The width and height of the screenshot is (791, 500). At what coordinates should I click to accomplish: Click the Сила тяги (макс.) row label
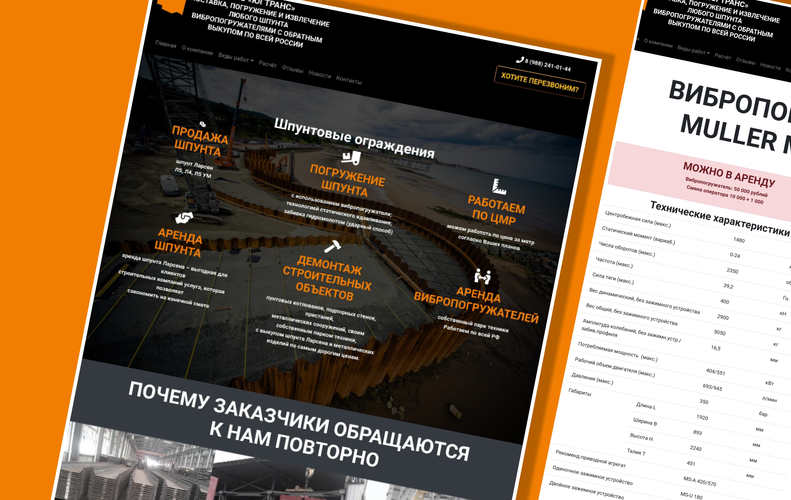pos(612,278)
